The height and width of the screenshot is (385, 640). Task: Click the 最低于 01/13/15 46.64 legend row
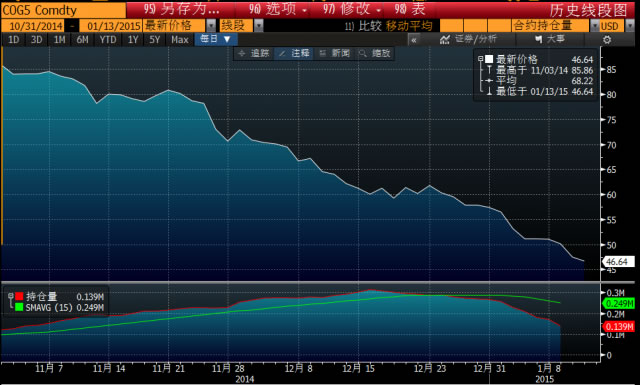(540, 91)
